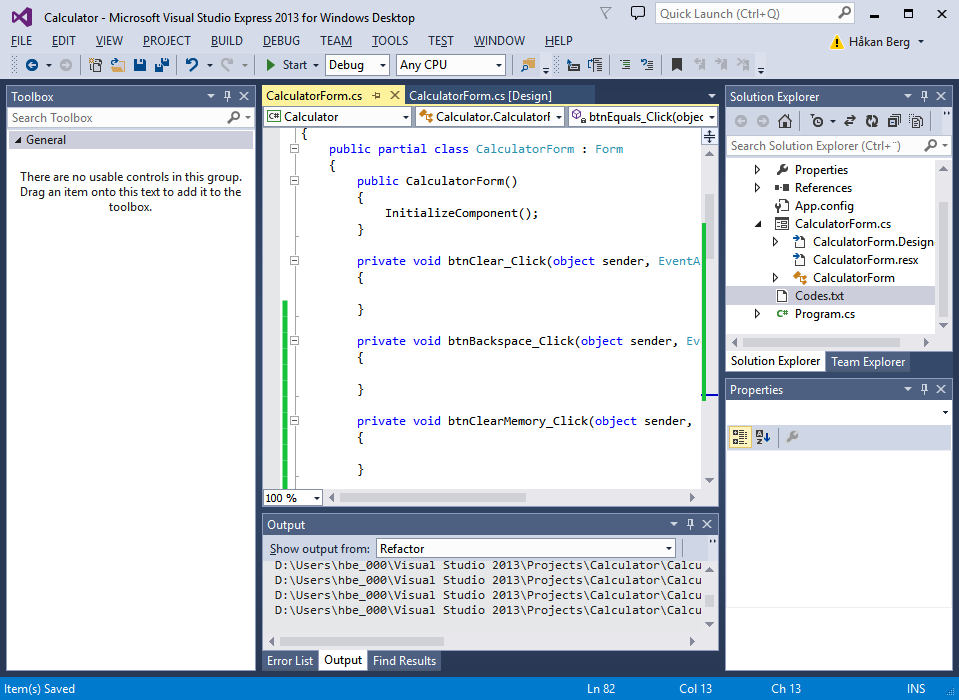Click the account warning triangle icon
959x700 pixels.
(836, 42)
